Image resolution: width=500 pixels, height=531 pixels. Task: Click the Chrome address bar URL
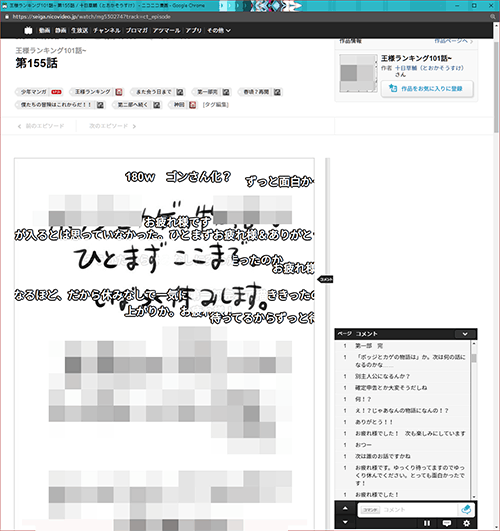(91, 17)
